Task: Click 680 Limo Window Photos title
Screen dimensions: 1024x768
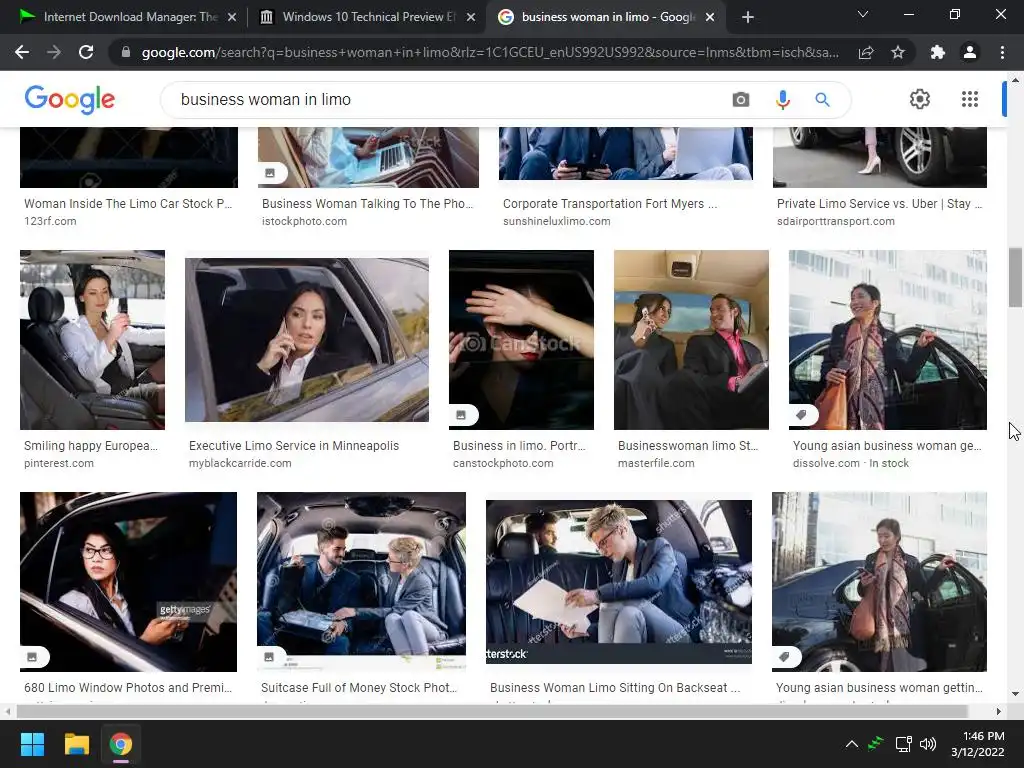Action: (128, 688)
